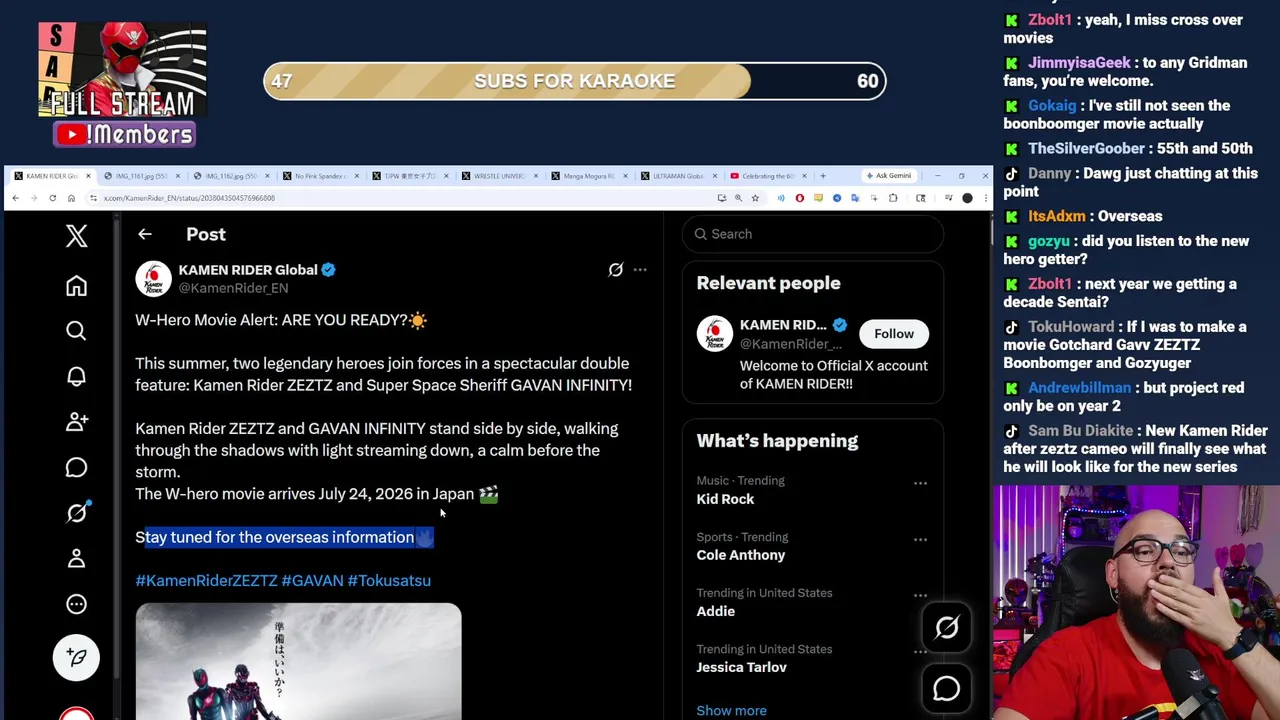Screen dimensions: 1280x720
Task: Switch to the Celebrating YouTube tab
Action: coord(767,176)
